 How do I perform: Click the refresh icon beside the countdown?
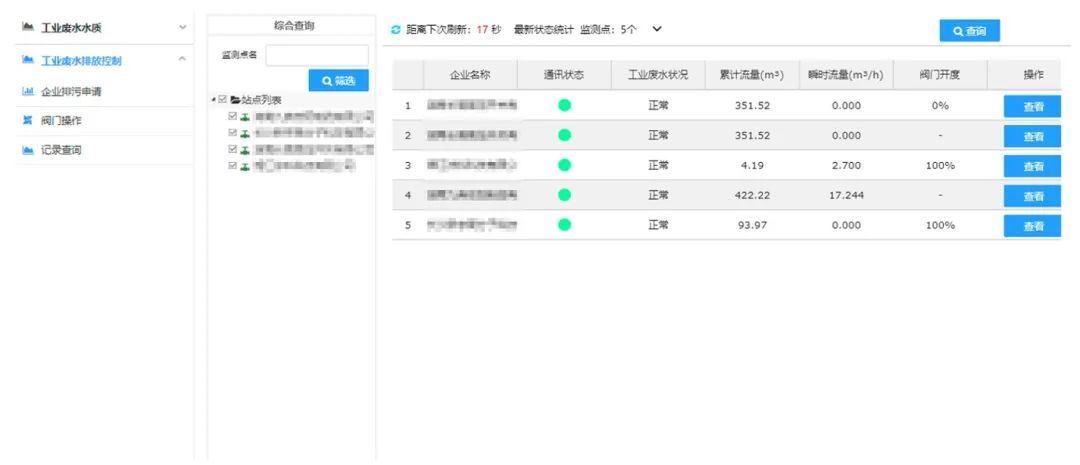point(396,30)
